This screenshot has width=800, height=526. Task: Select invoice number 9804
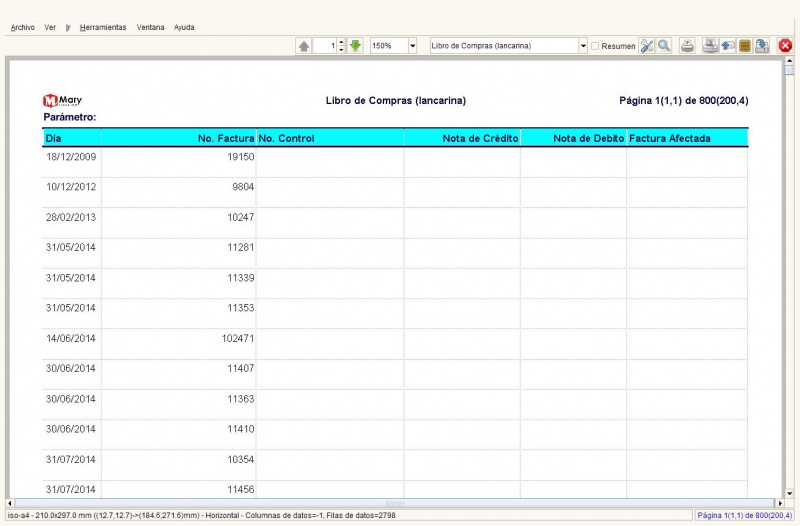(243, 187)
